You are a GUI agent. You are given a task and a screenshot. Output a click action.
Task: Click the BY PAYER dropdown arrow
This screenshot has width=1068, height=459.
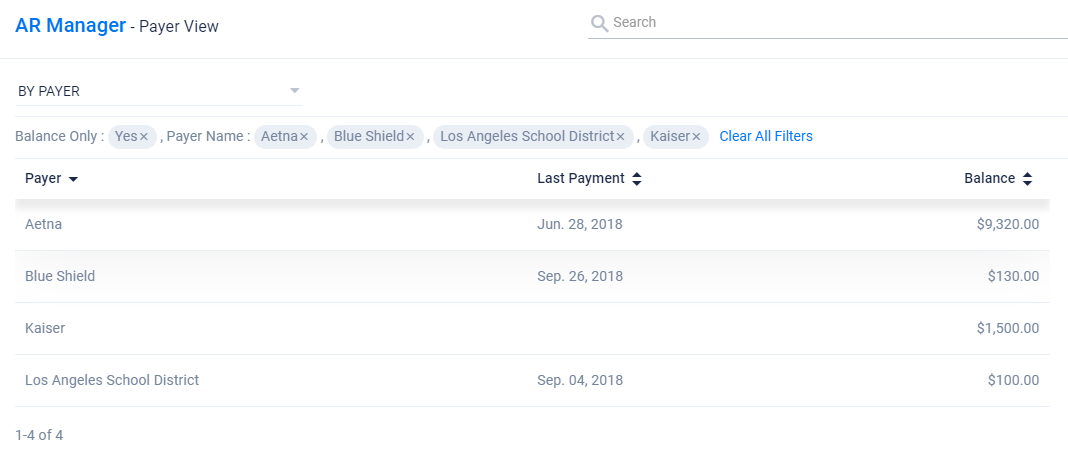(x=294, y=91)
